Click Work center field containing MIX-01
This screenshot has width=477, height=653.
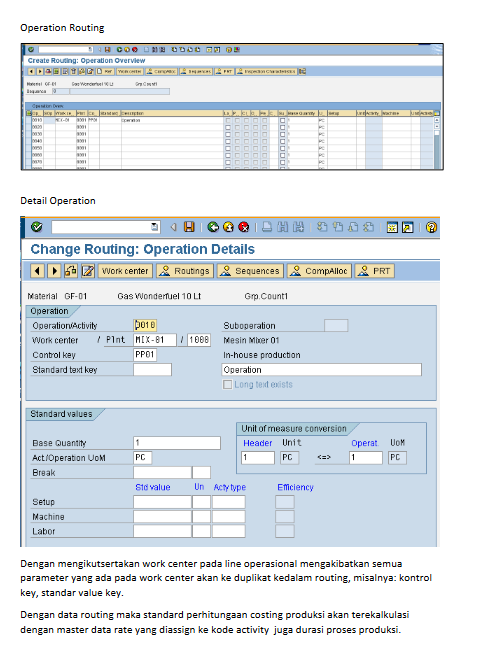tap(155, 340)
